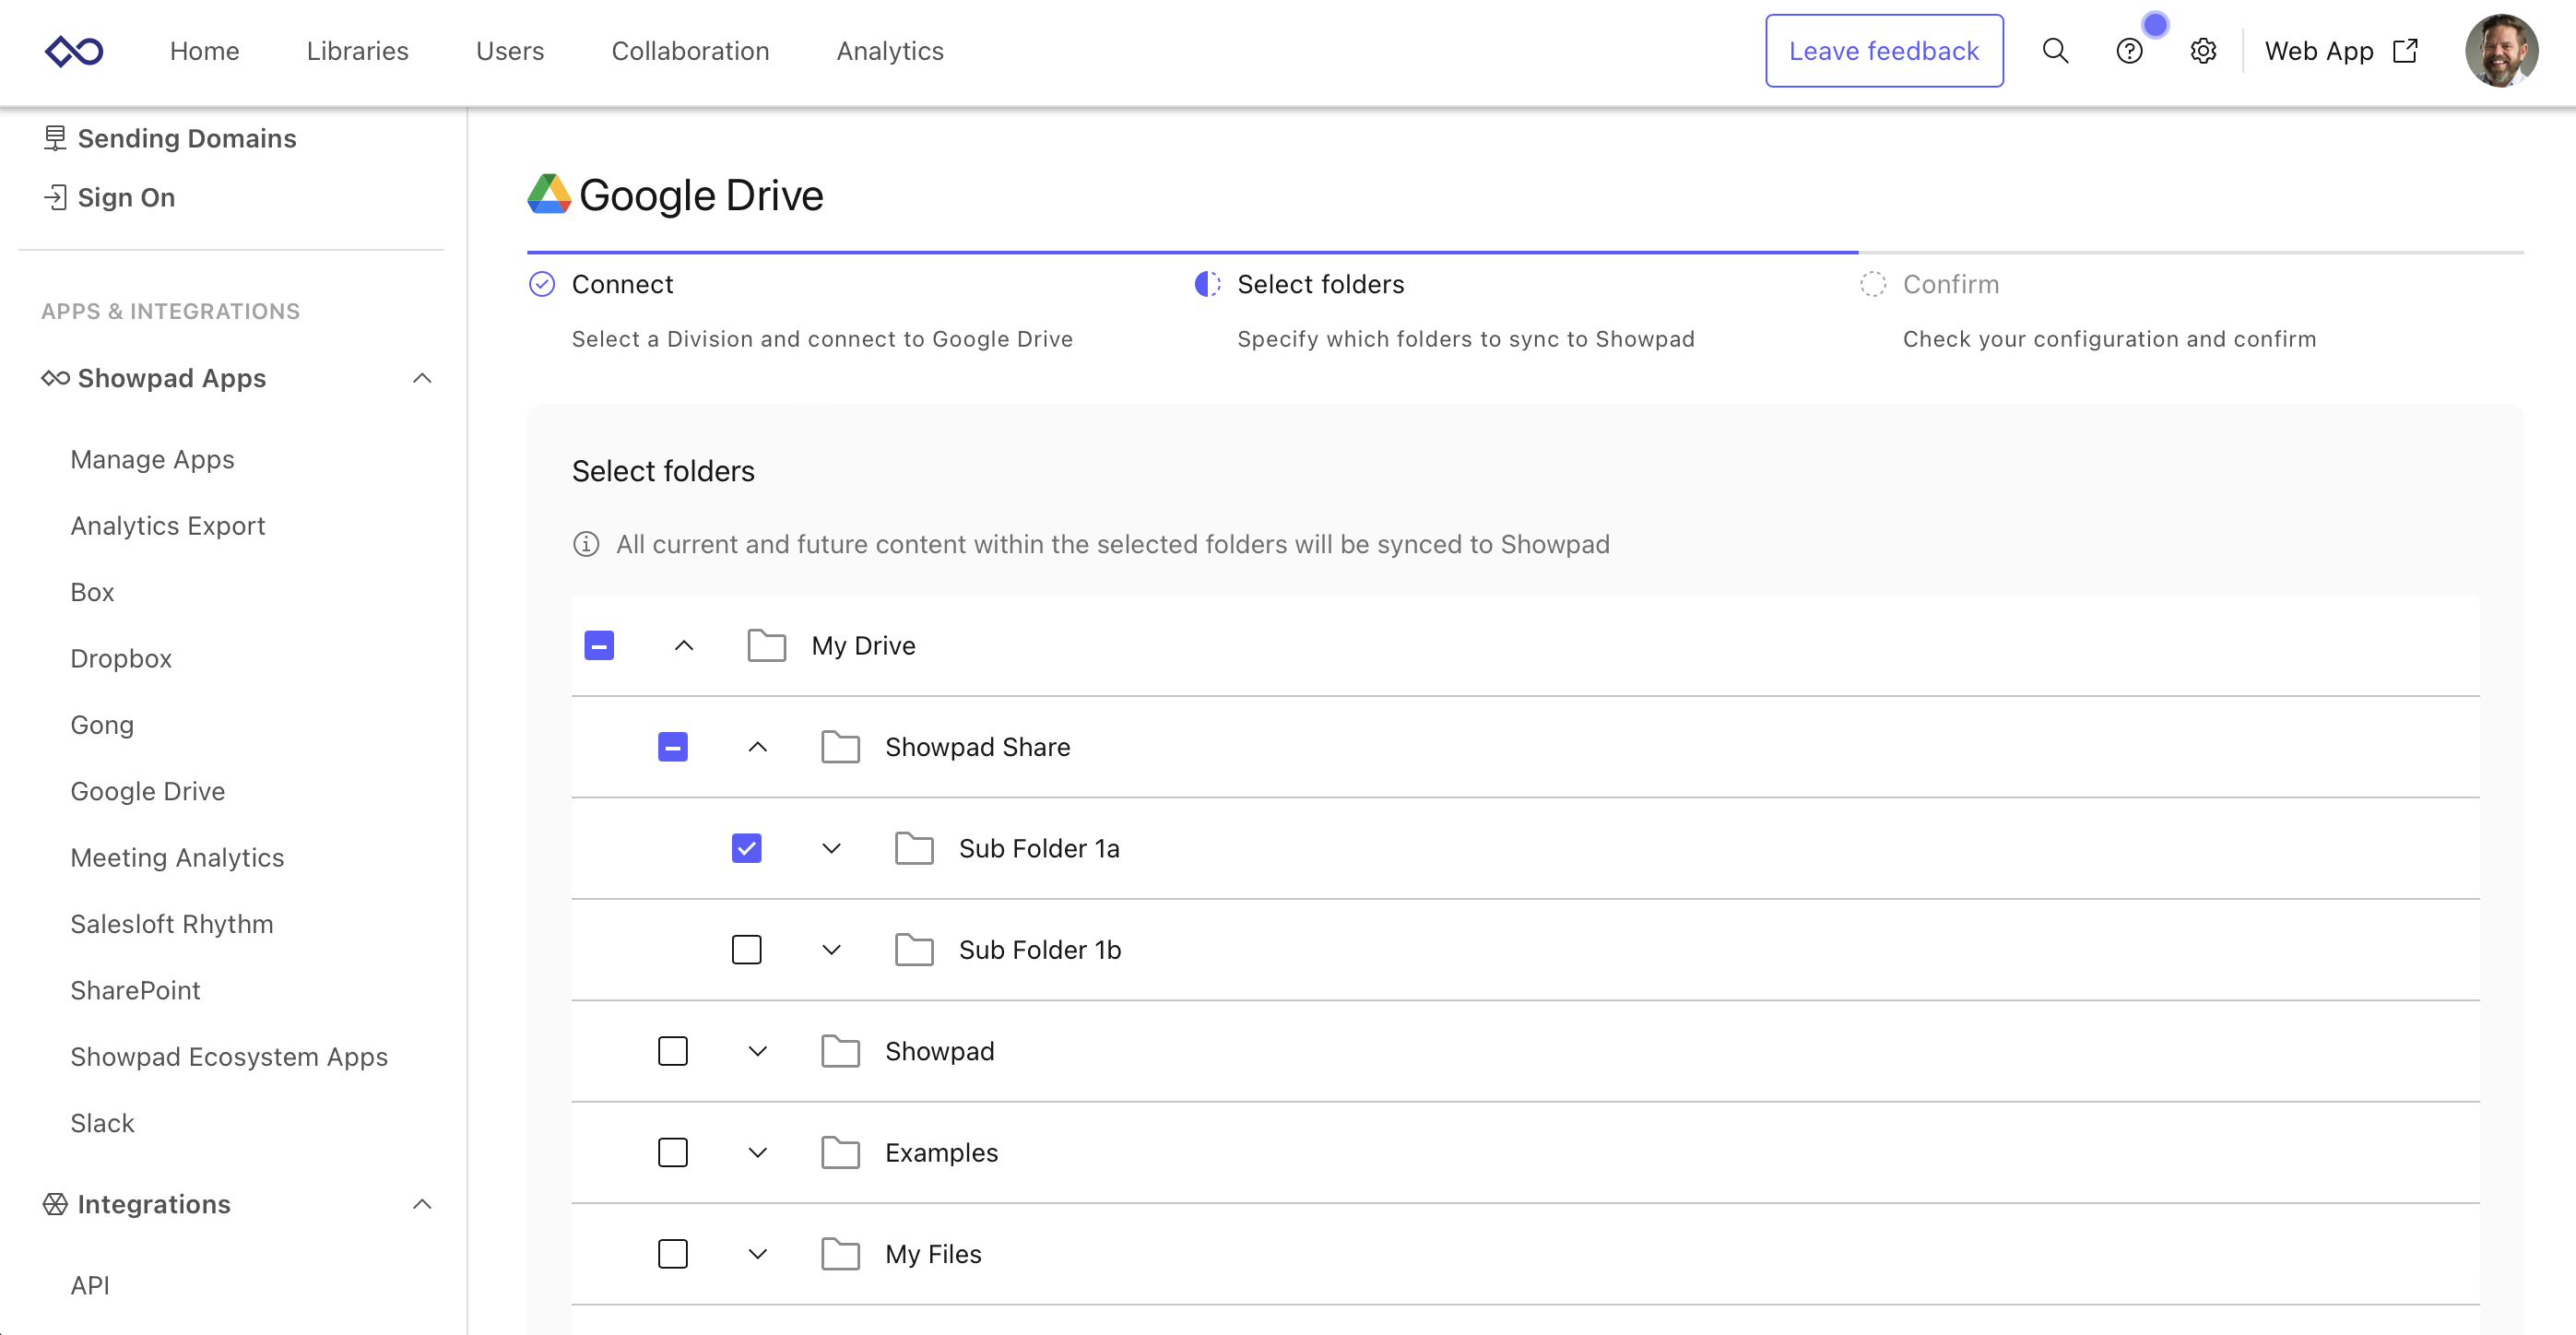Check the Sub Folder 1b checkbox
This screenshot has height=1335, width=2576.
click(x=746, y=949)
